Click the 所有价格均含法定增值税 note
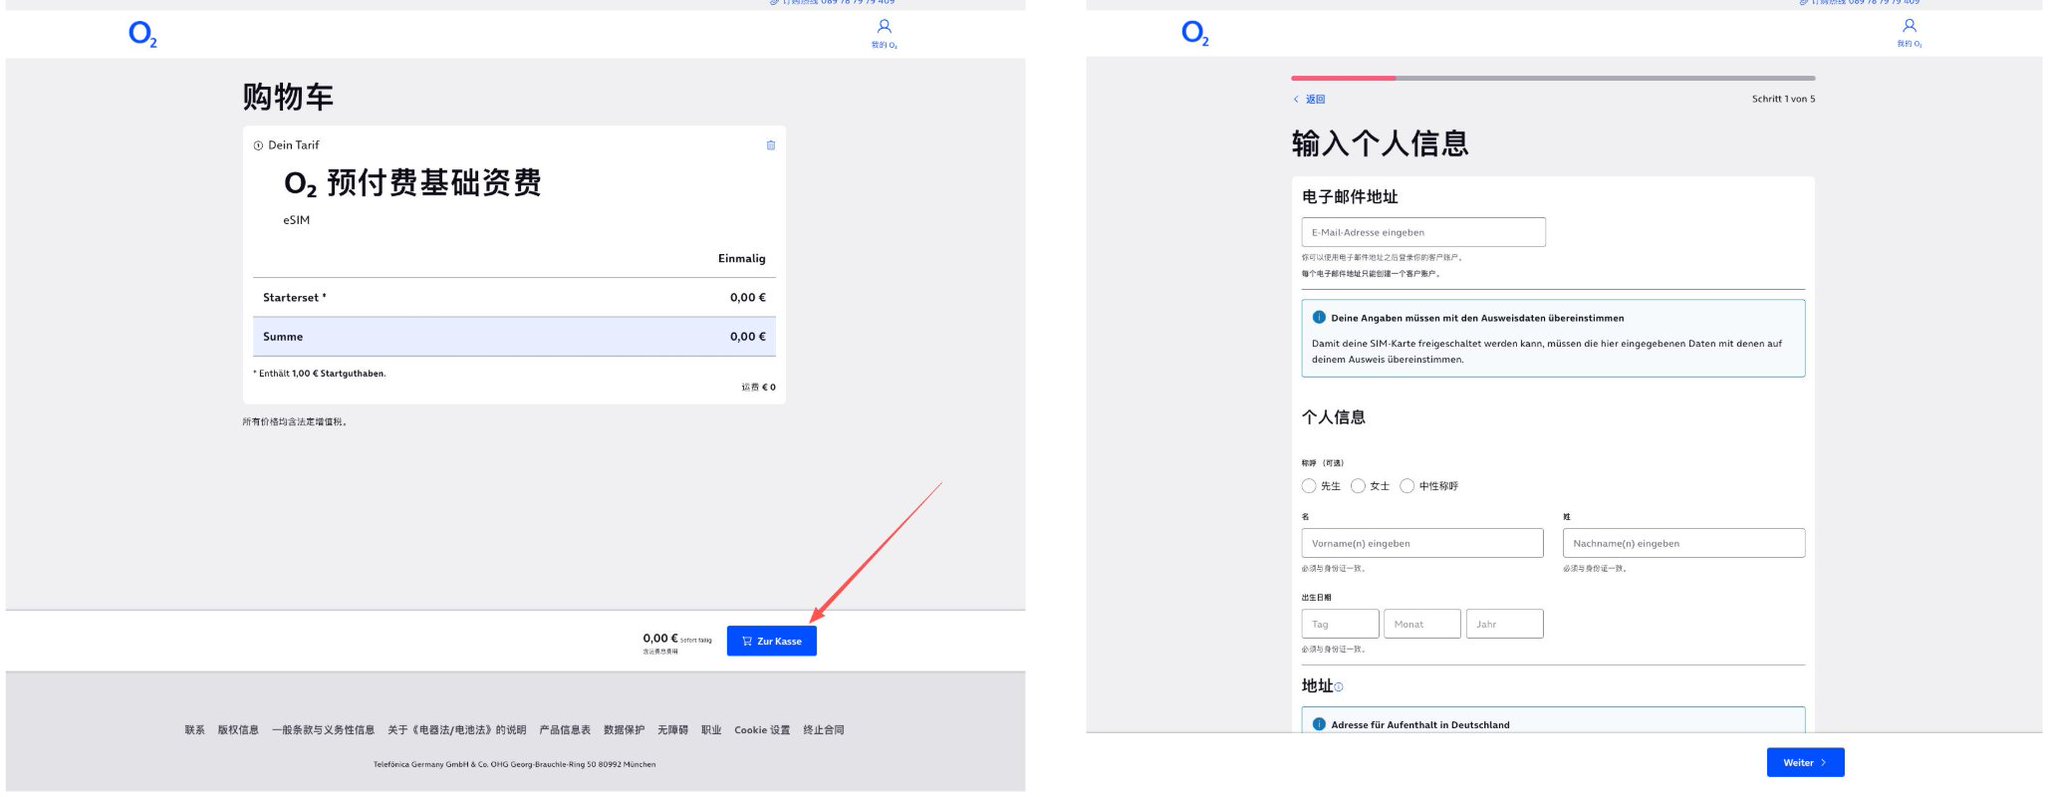2048x797 pixels. click(295, 422)
